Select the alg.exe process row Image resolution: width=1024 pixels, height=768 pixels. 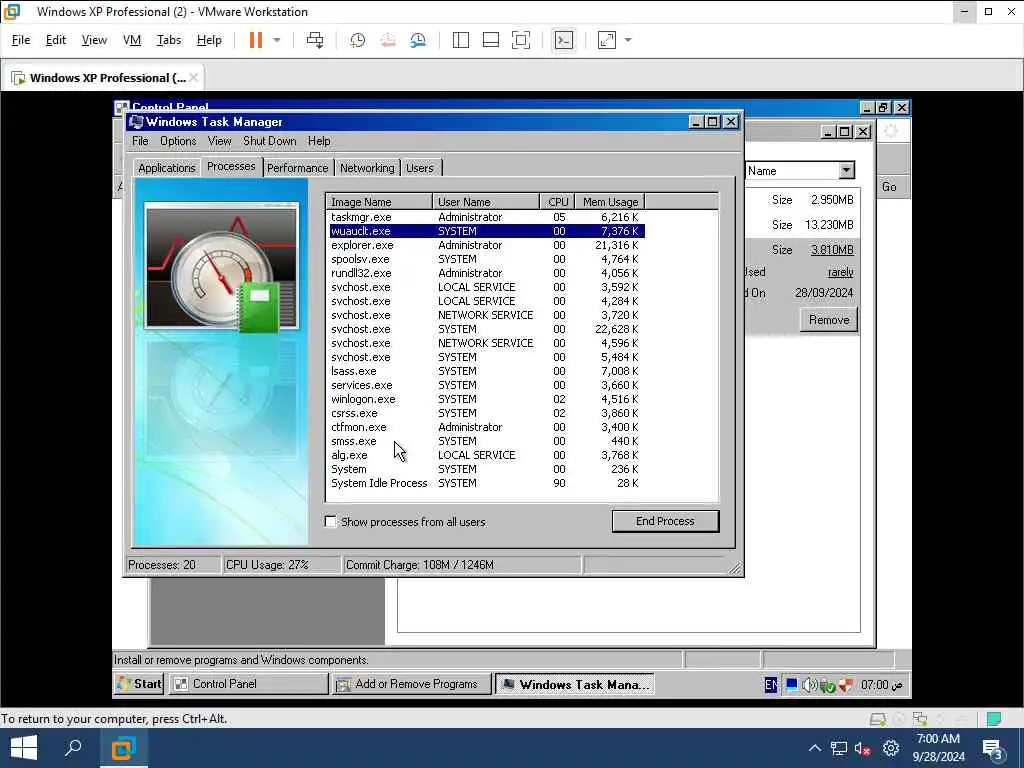[x=486, y=455]
